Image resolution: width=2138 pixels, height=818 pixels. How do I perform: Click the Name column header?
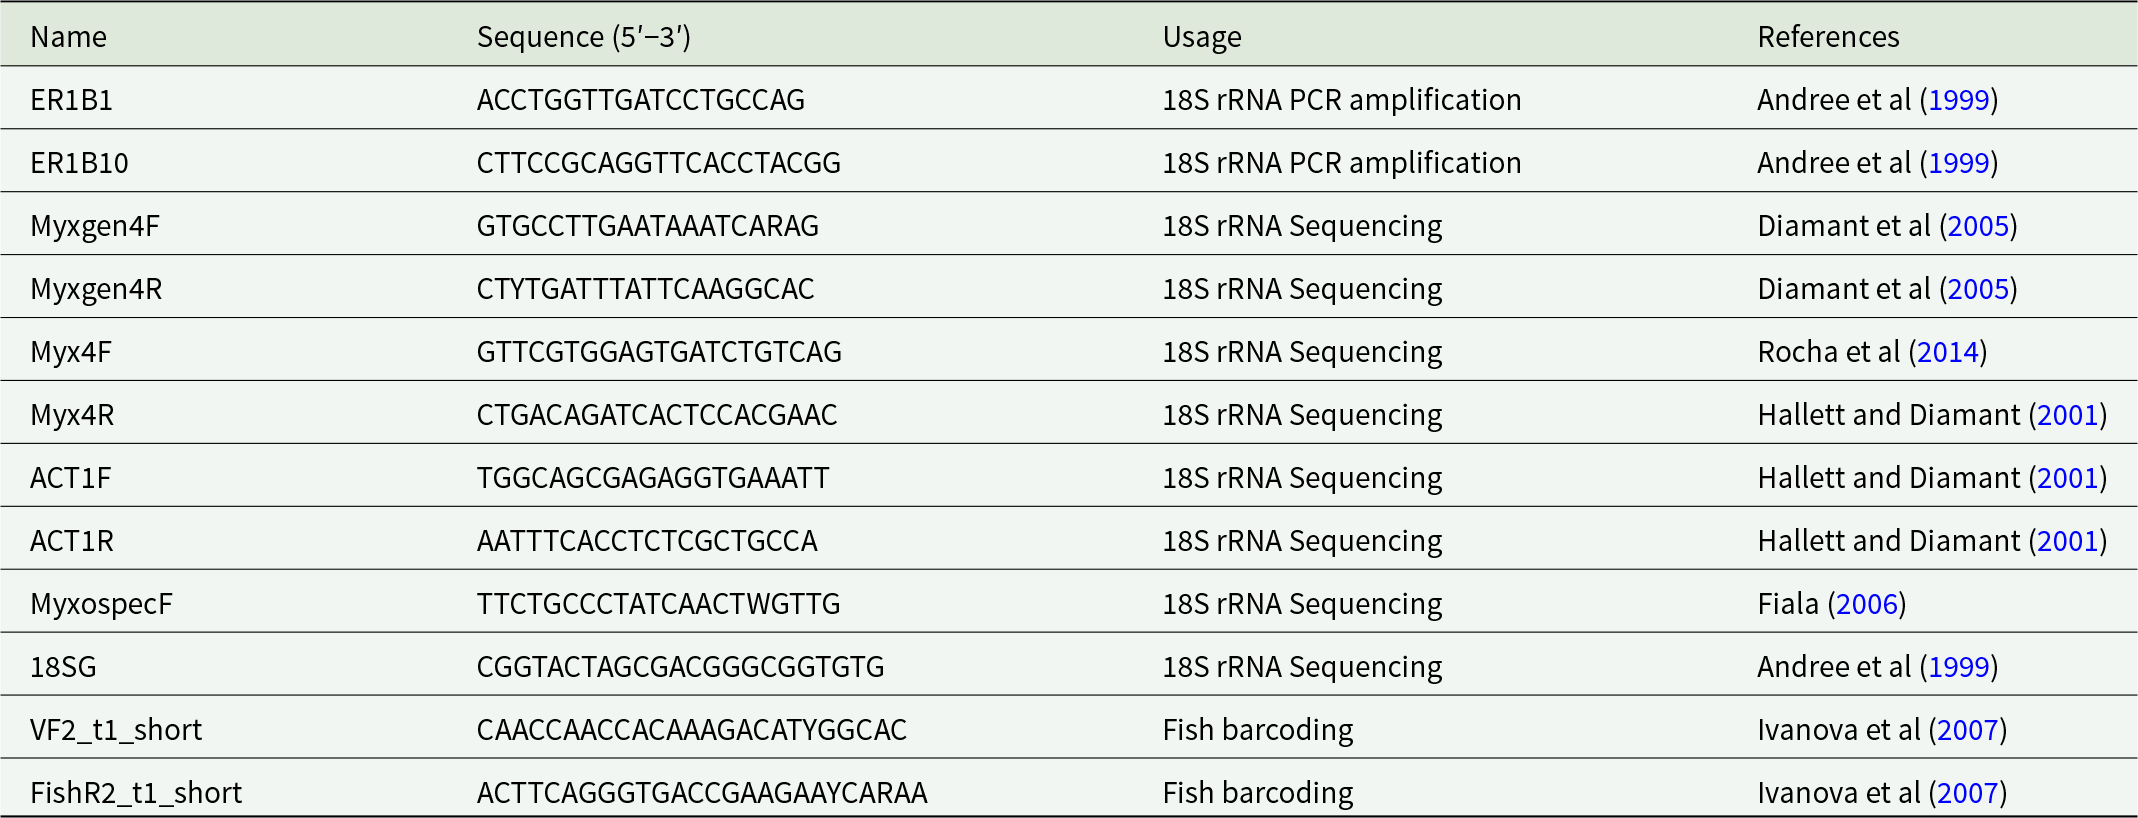point(68,37)
